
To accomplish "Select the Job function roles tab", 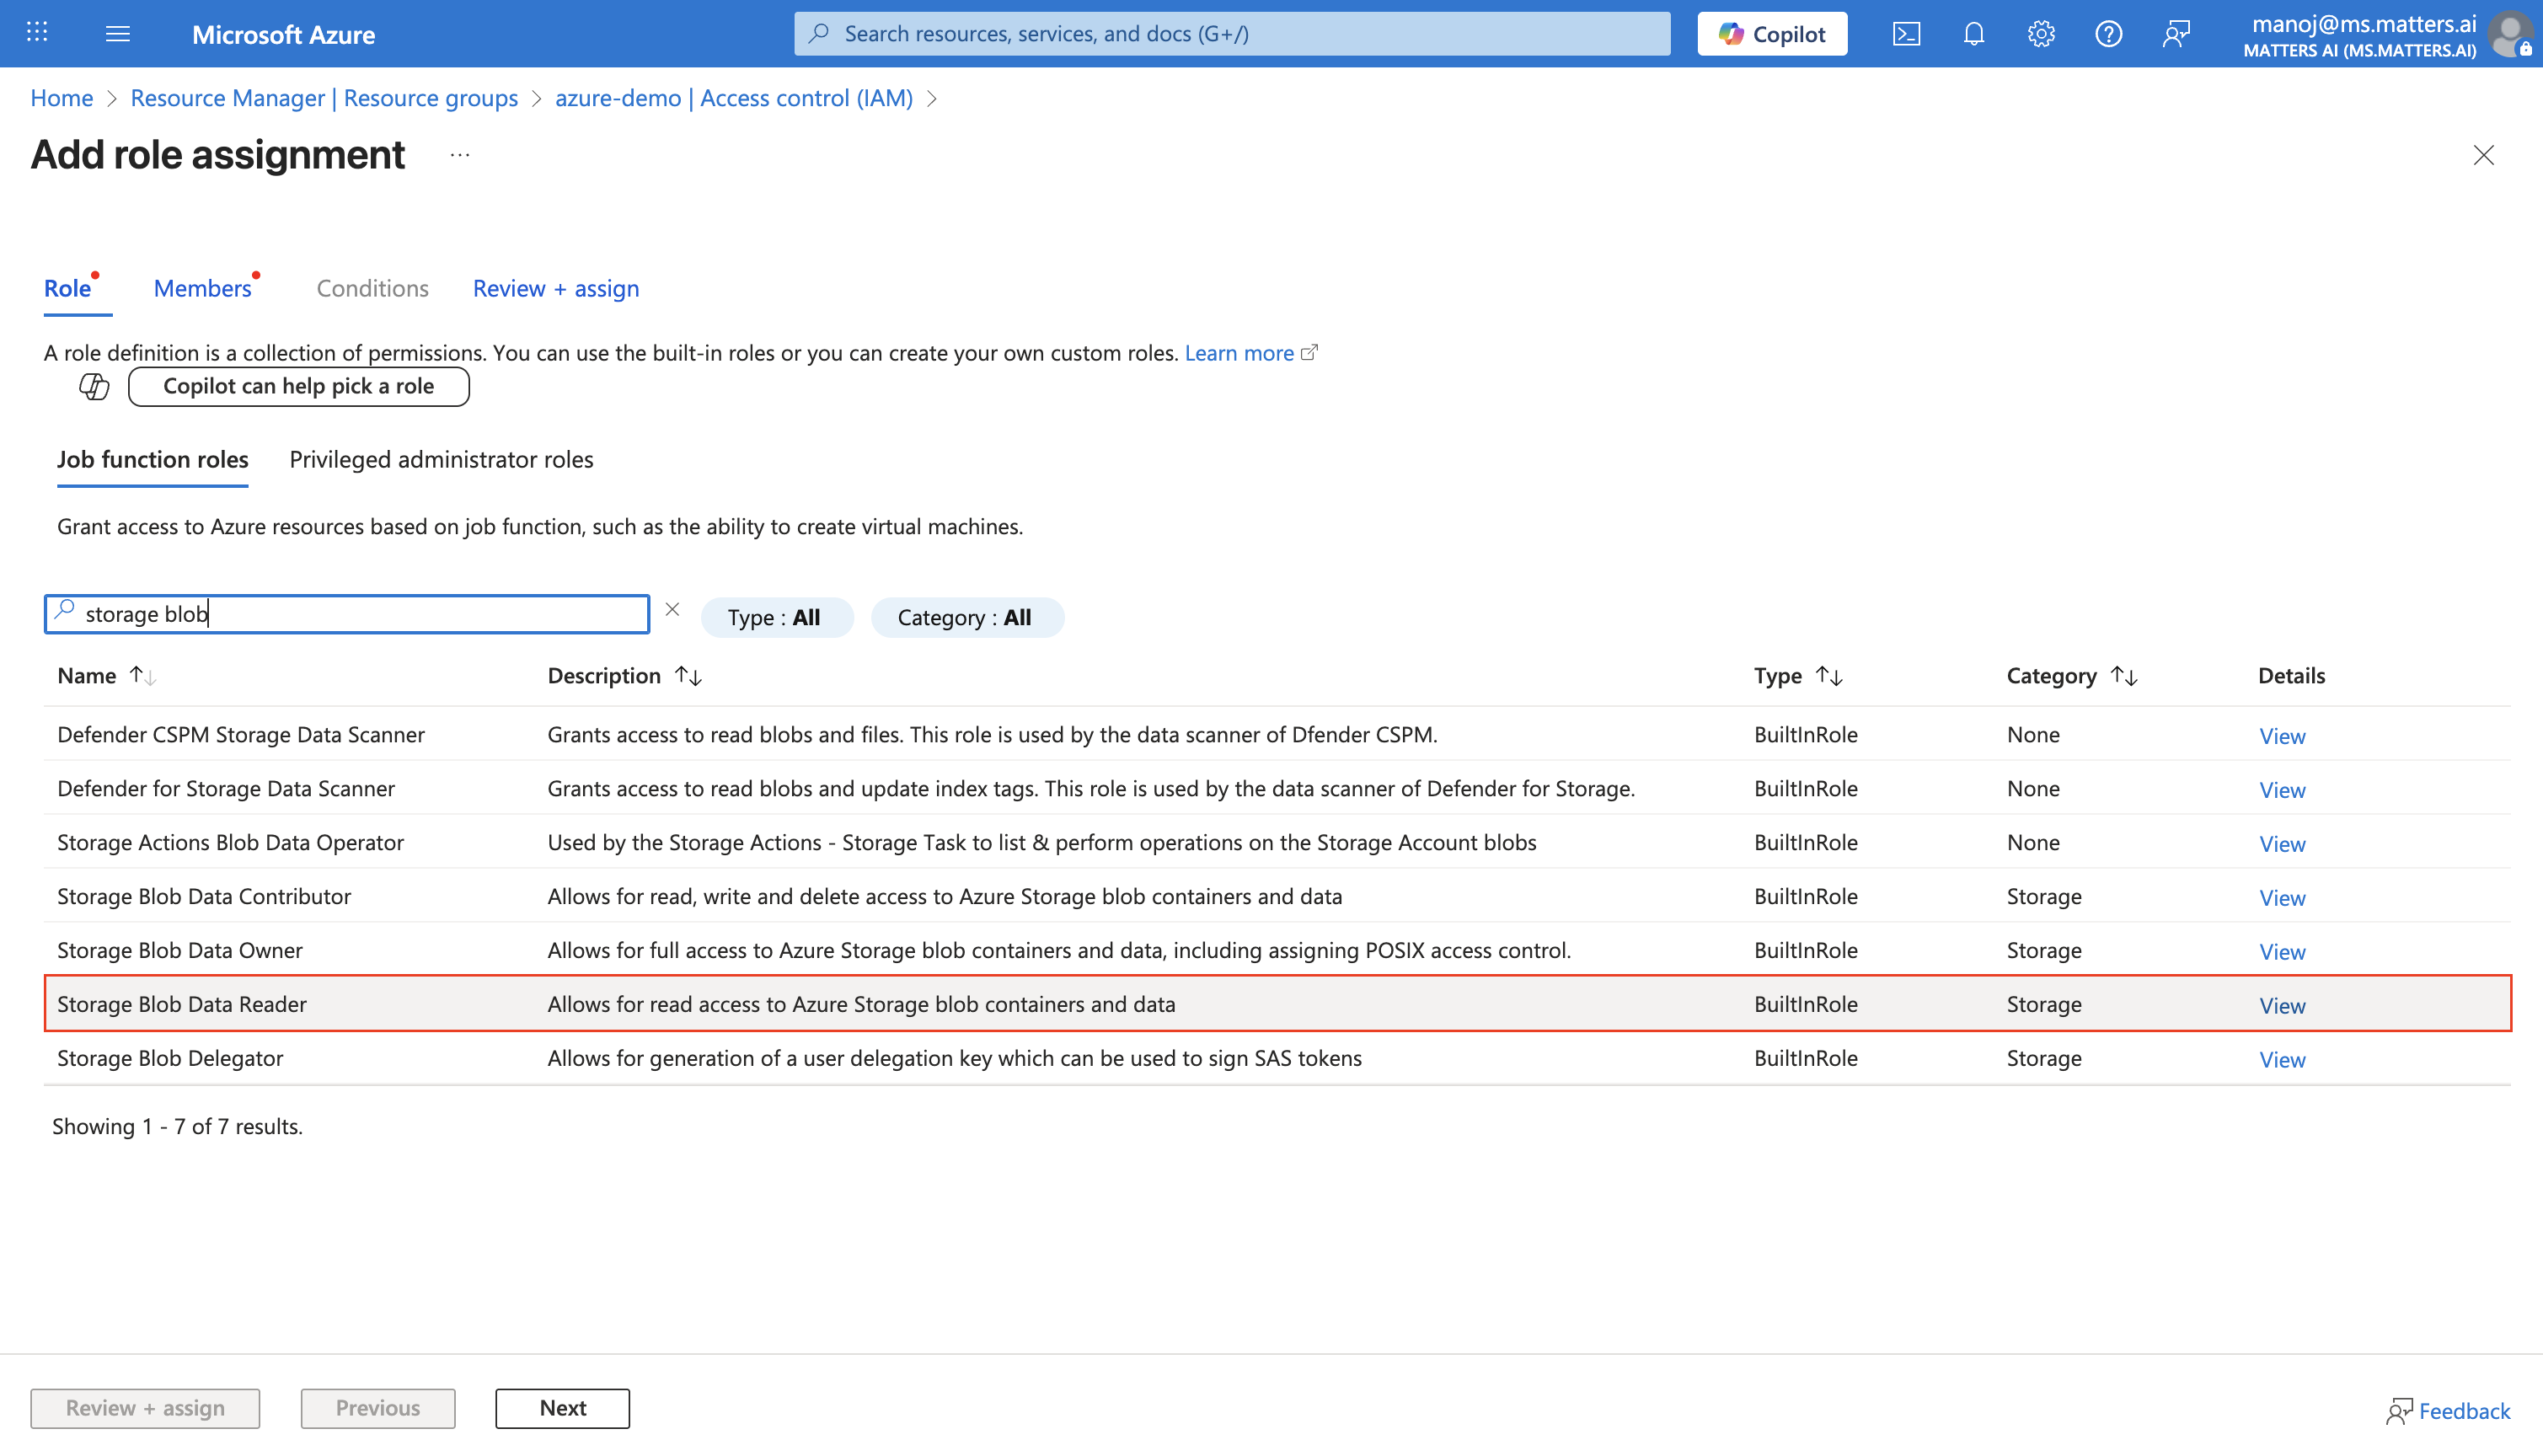I will tap(152, 459).
